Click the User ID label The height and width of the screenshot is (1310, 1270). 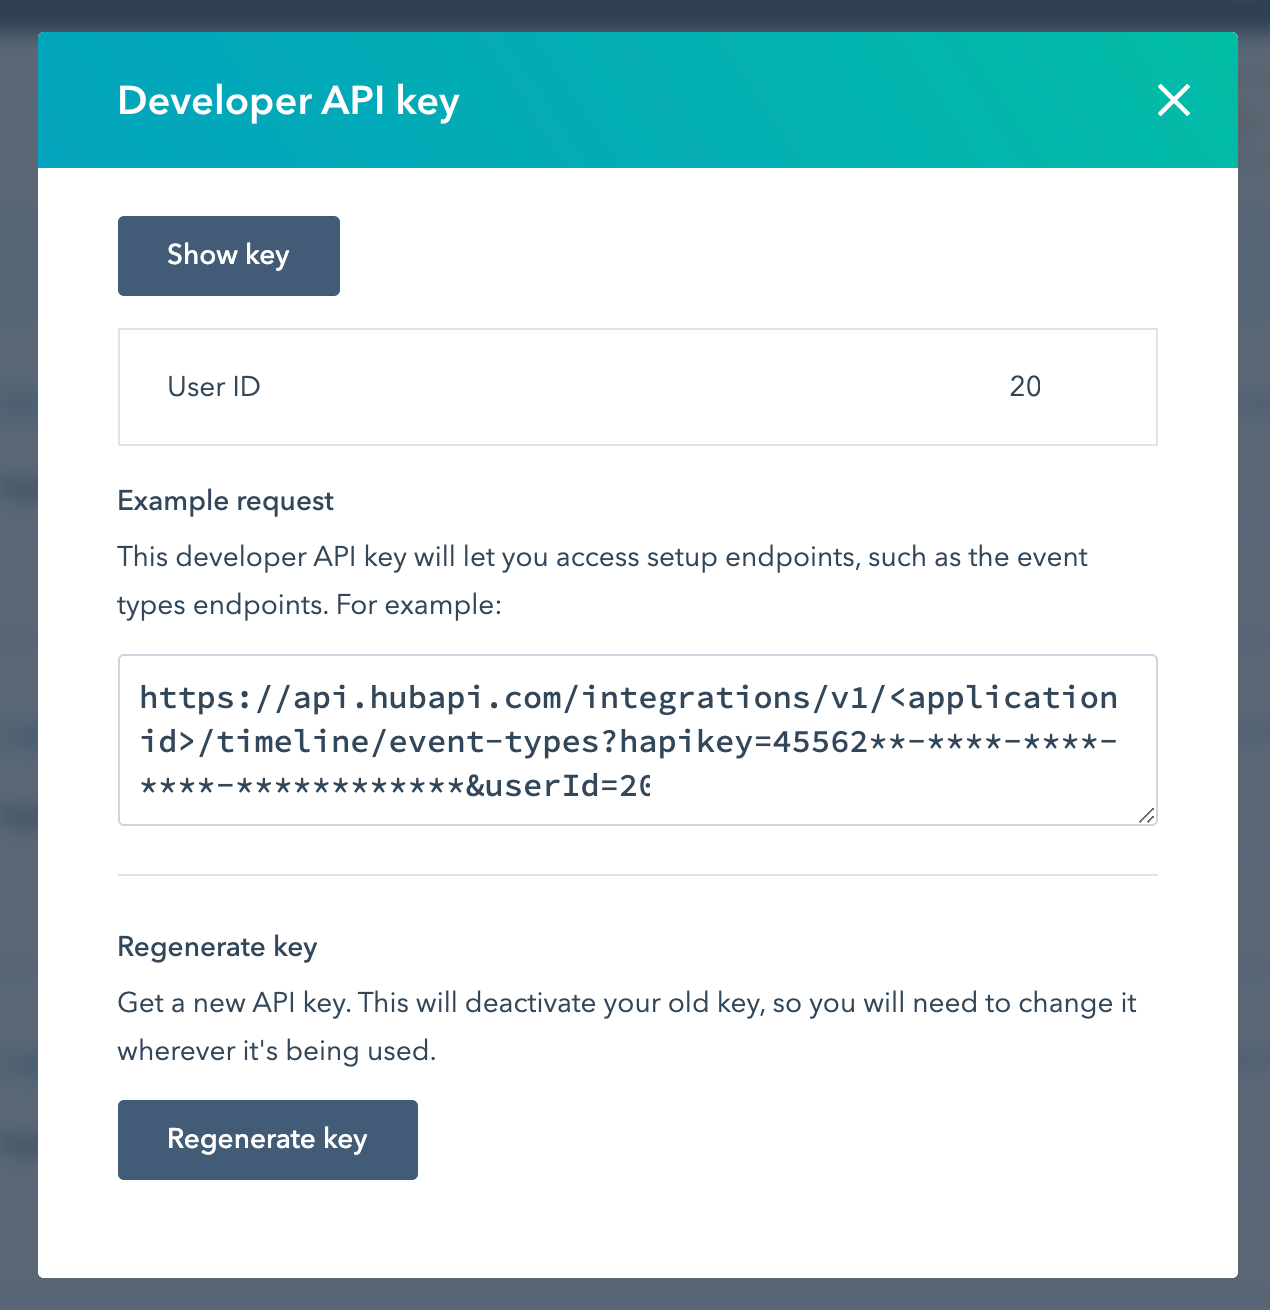click(x=213, y=387)
